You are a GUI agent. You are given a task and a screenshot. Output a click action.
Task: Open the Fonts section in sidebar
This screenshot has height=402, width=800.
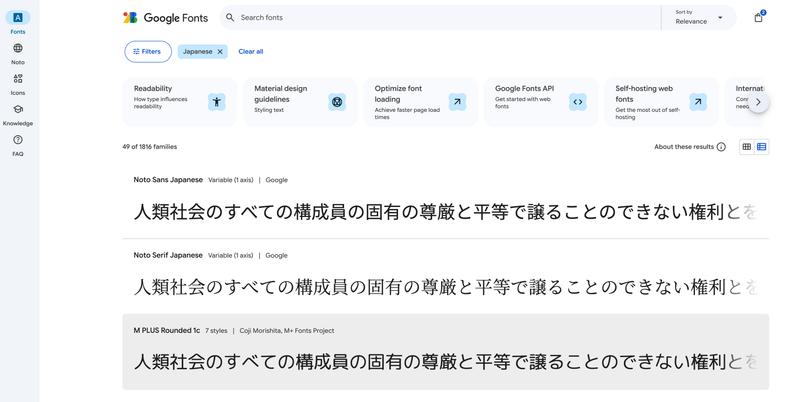coord(18,22)
